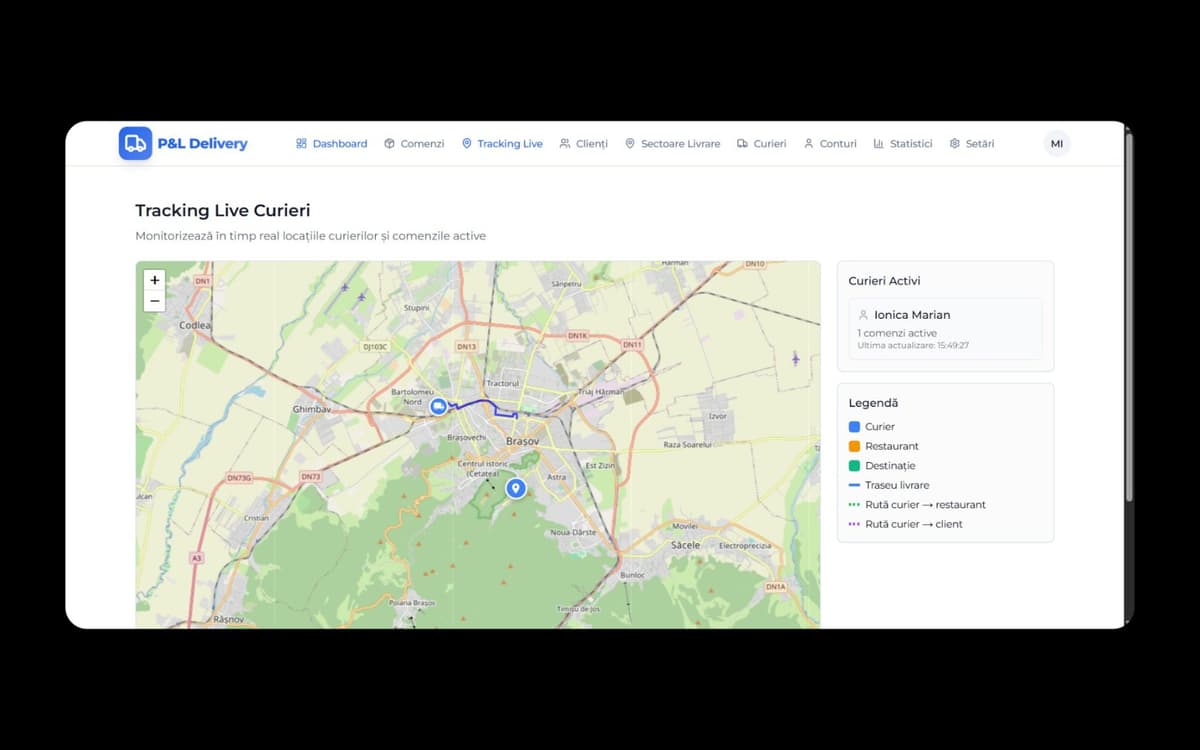Click the Brașov city label on map
The image size is (1200, 750).
pos(523,441)
